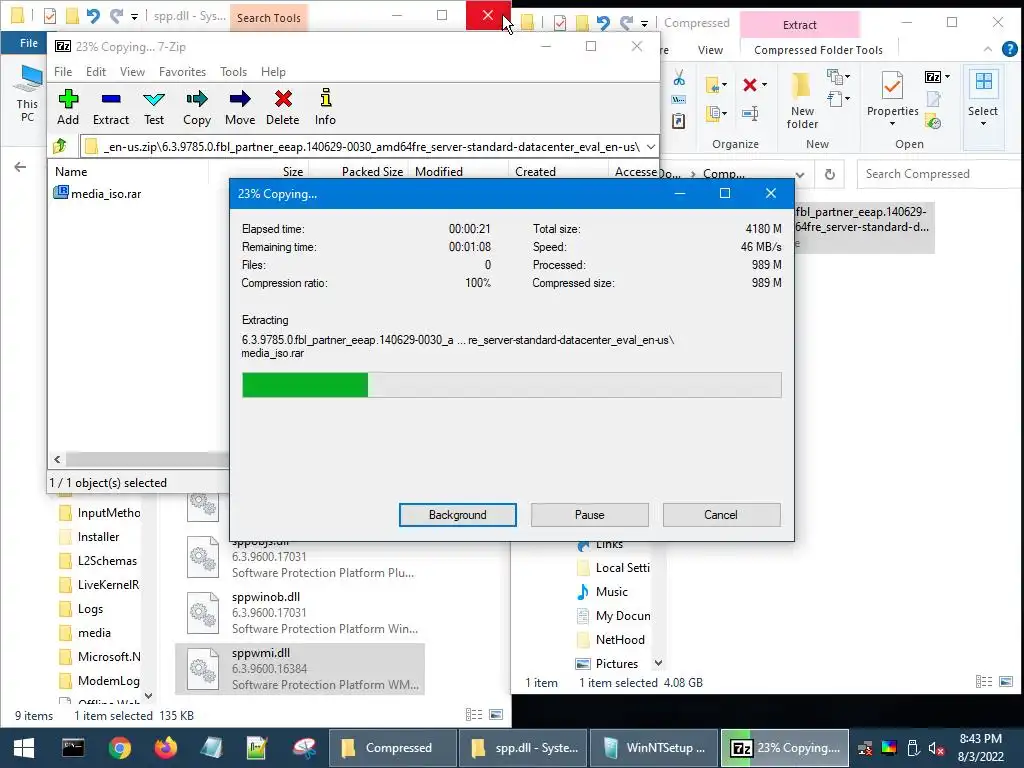Open 7z Open-with dropdown in ribbon

point(947,77)
